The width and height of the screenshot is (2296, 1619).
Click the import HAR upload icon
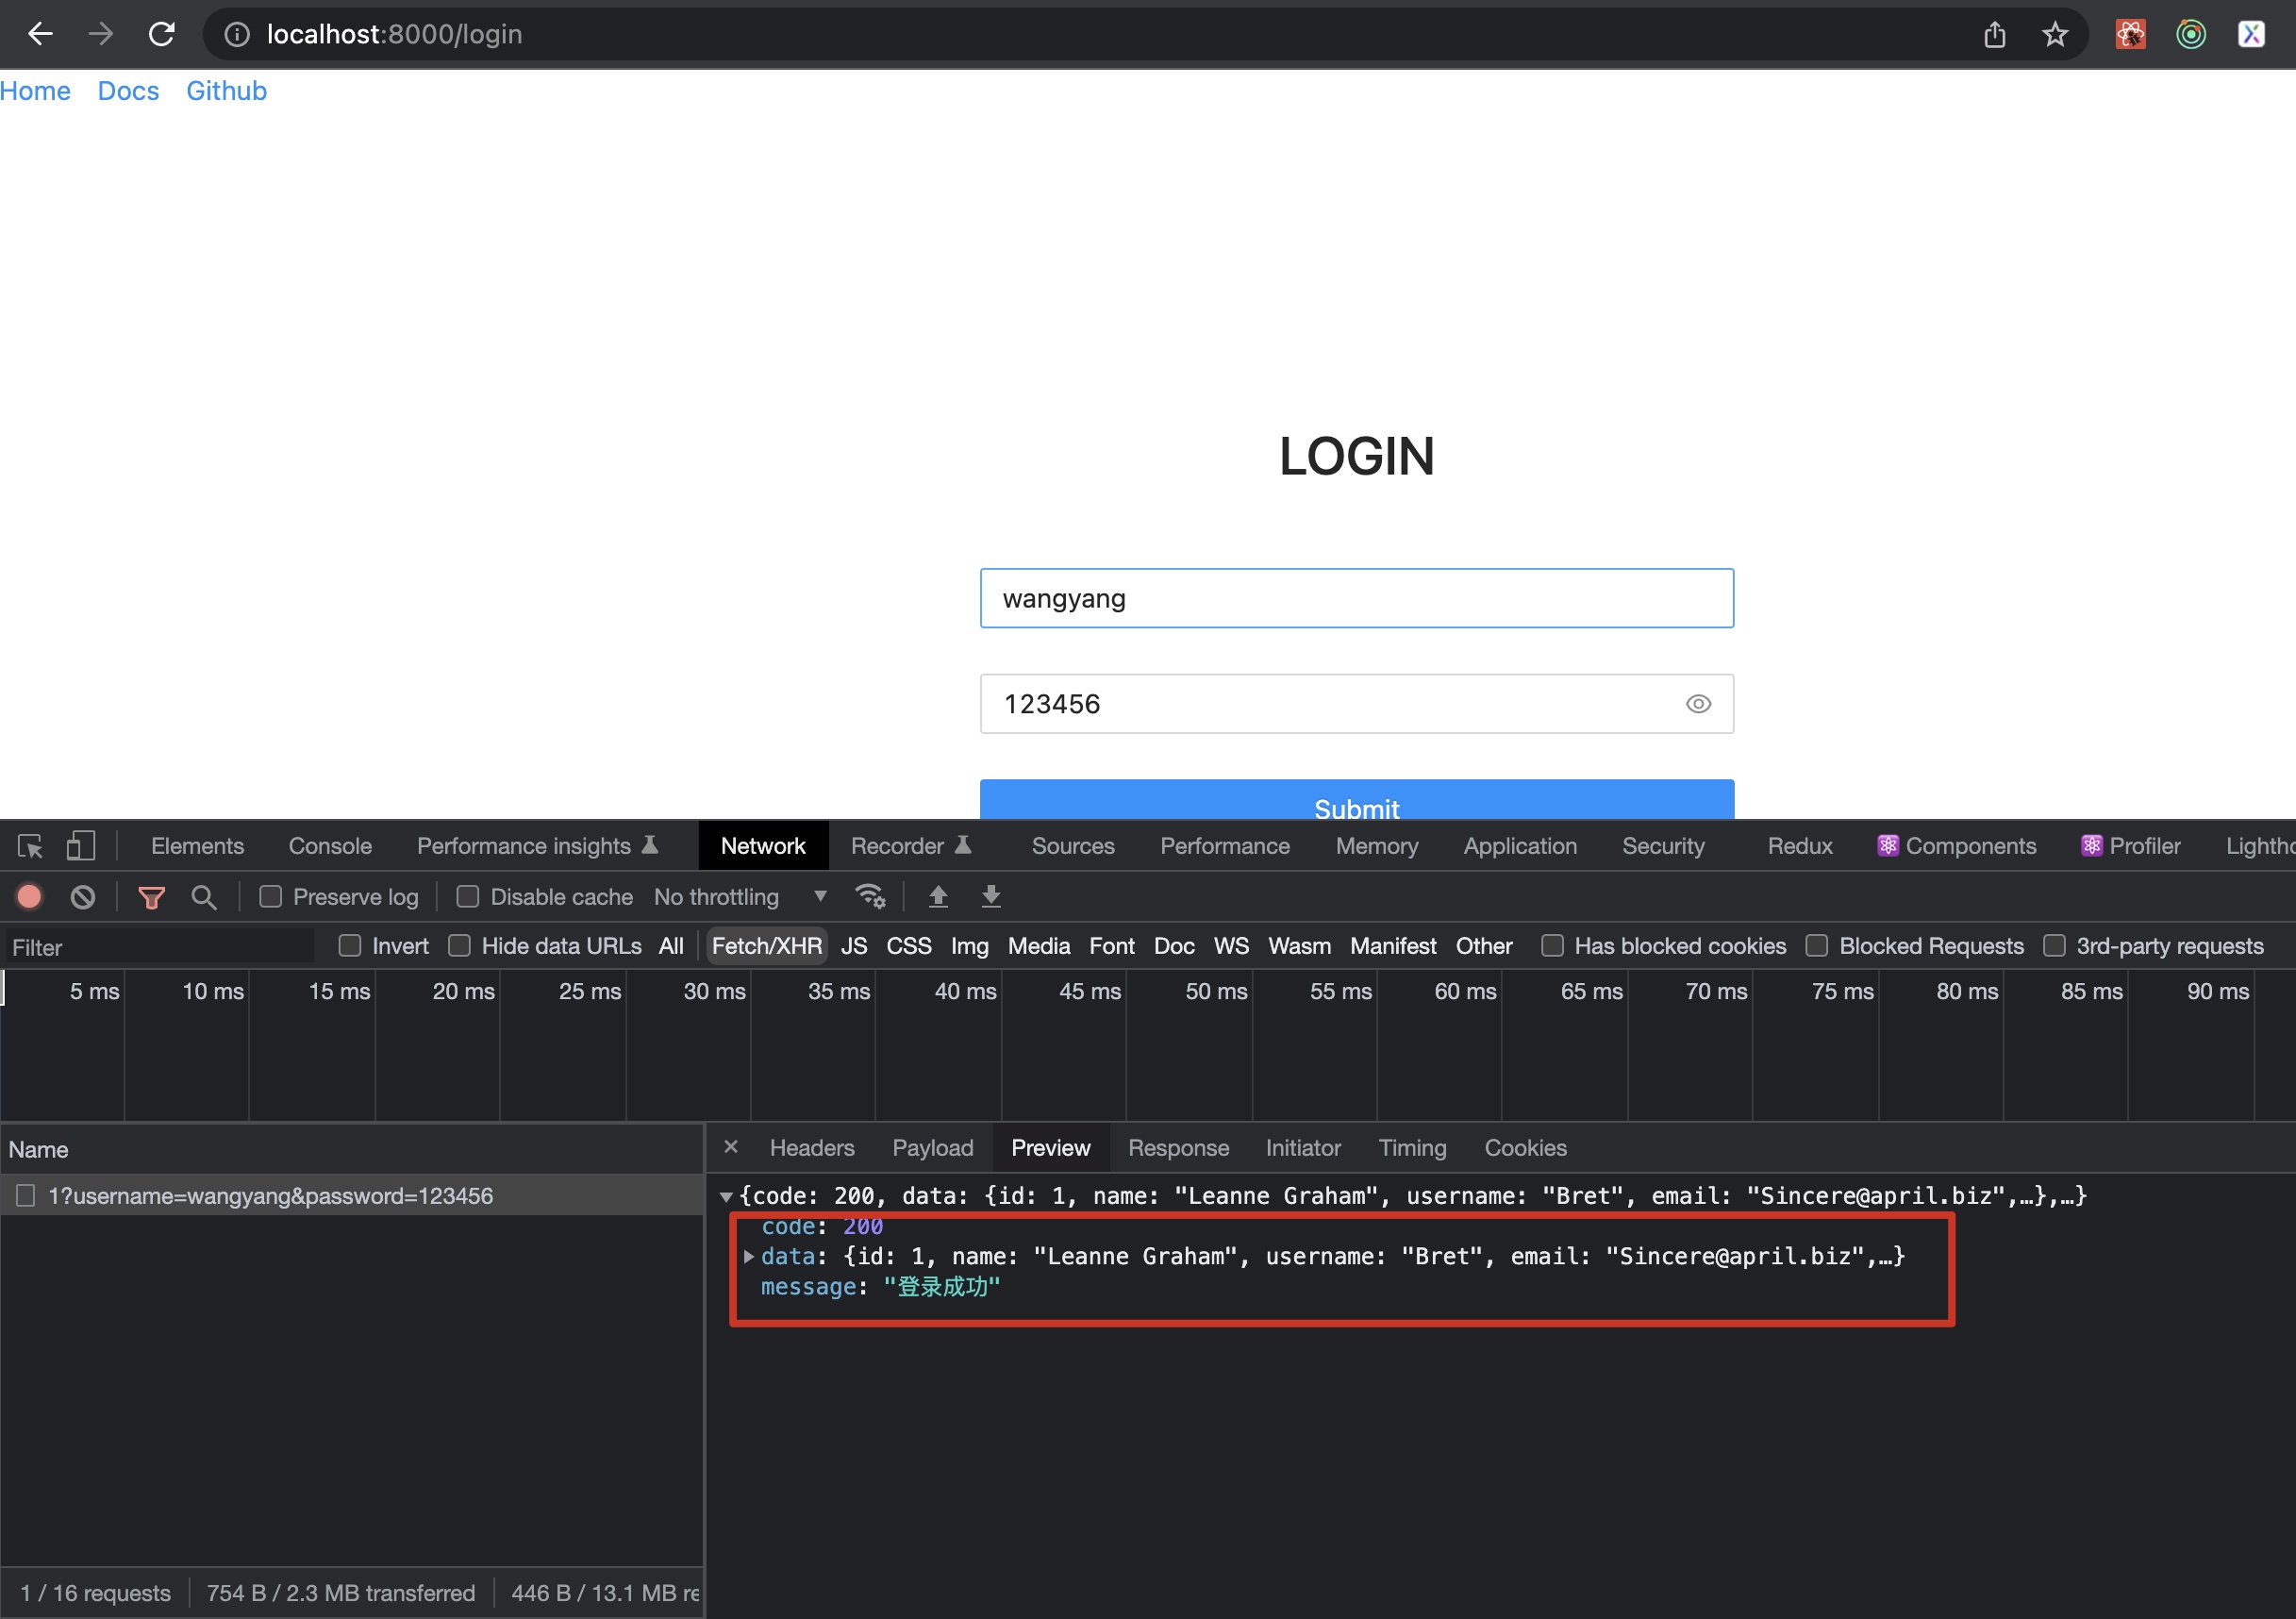point(938,897)
